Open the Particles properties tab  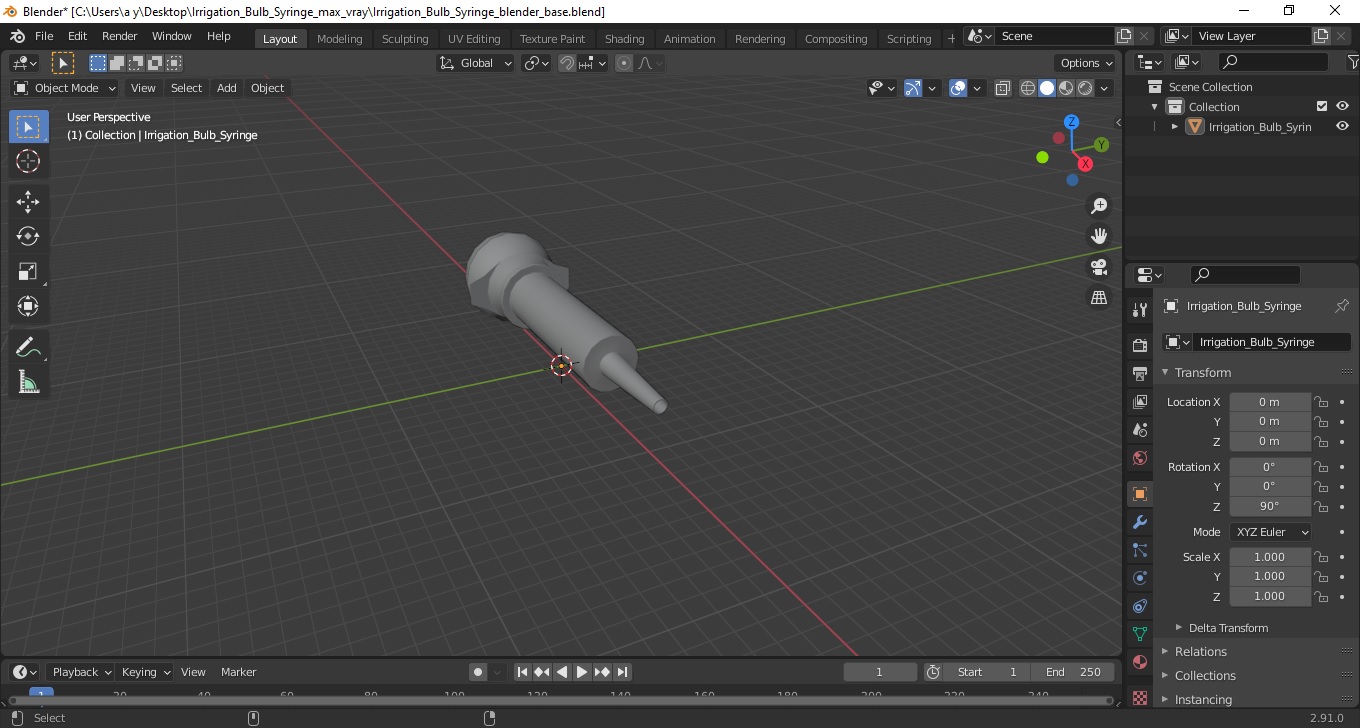click(1139, 550)
